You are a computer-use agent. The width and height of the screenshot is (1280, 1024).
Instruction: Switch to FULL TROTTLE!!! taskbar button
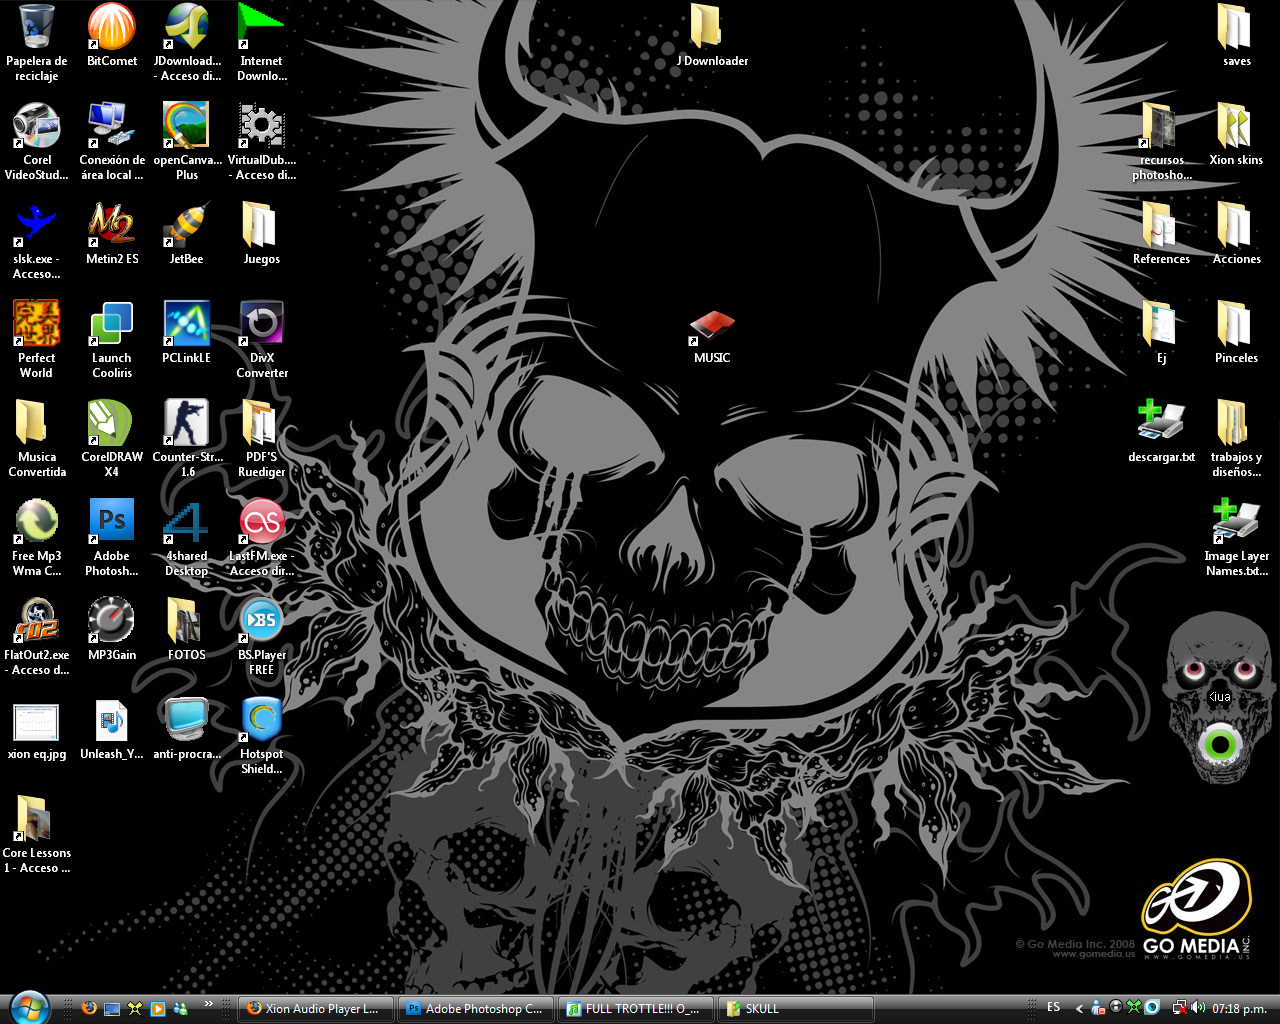(636, 1008)
